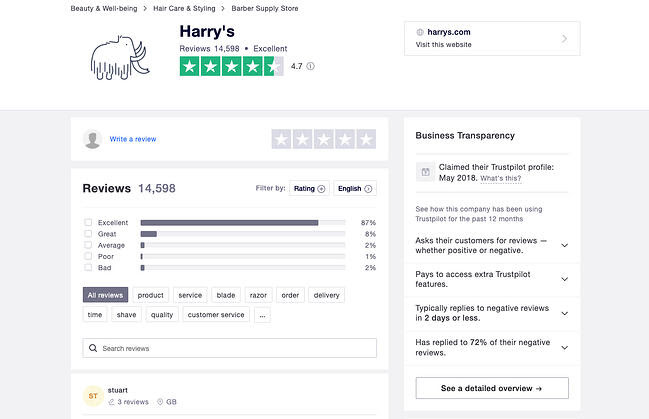Filter reviews by customer service tag

coord(216,315)
